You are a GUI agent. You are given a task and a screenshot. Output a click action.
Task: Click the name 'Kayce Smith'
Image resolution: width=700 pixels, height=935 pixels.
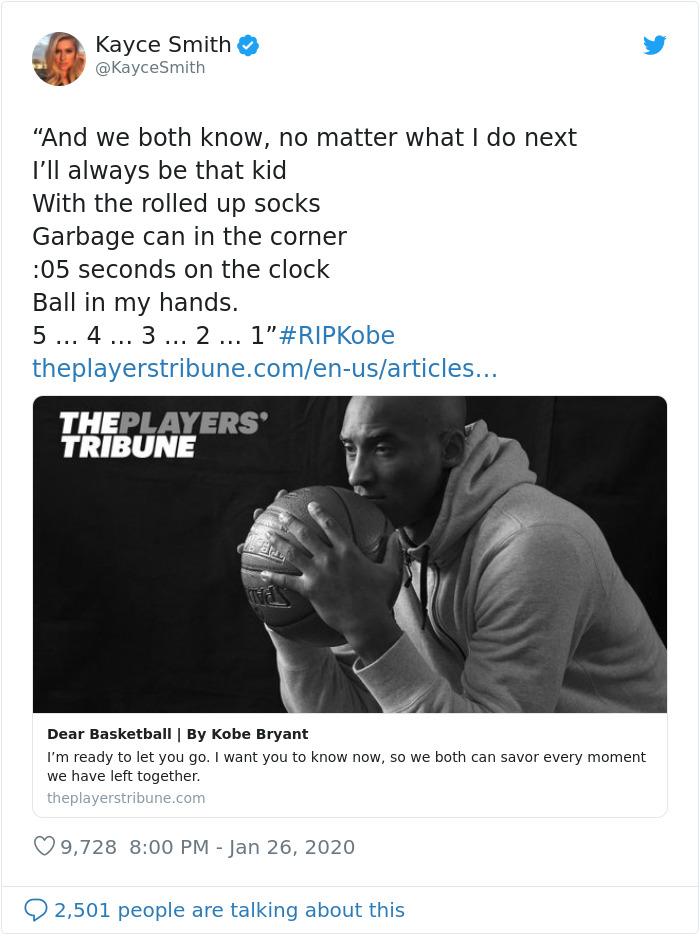[x=163, y=44]
